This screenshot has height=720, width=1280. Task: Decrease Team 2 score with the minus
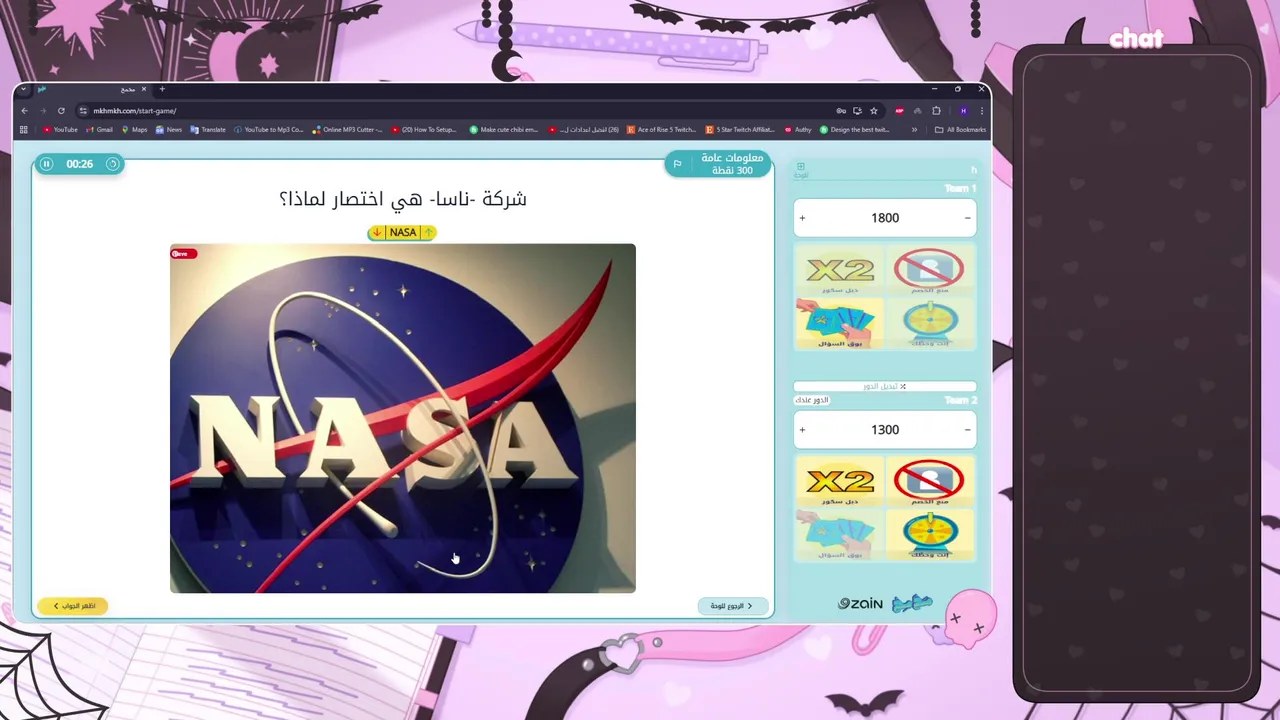pos(967,430)
